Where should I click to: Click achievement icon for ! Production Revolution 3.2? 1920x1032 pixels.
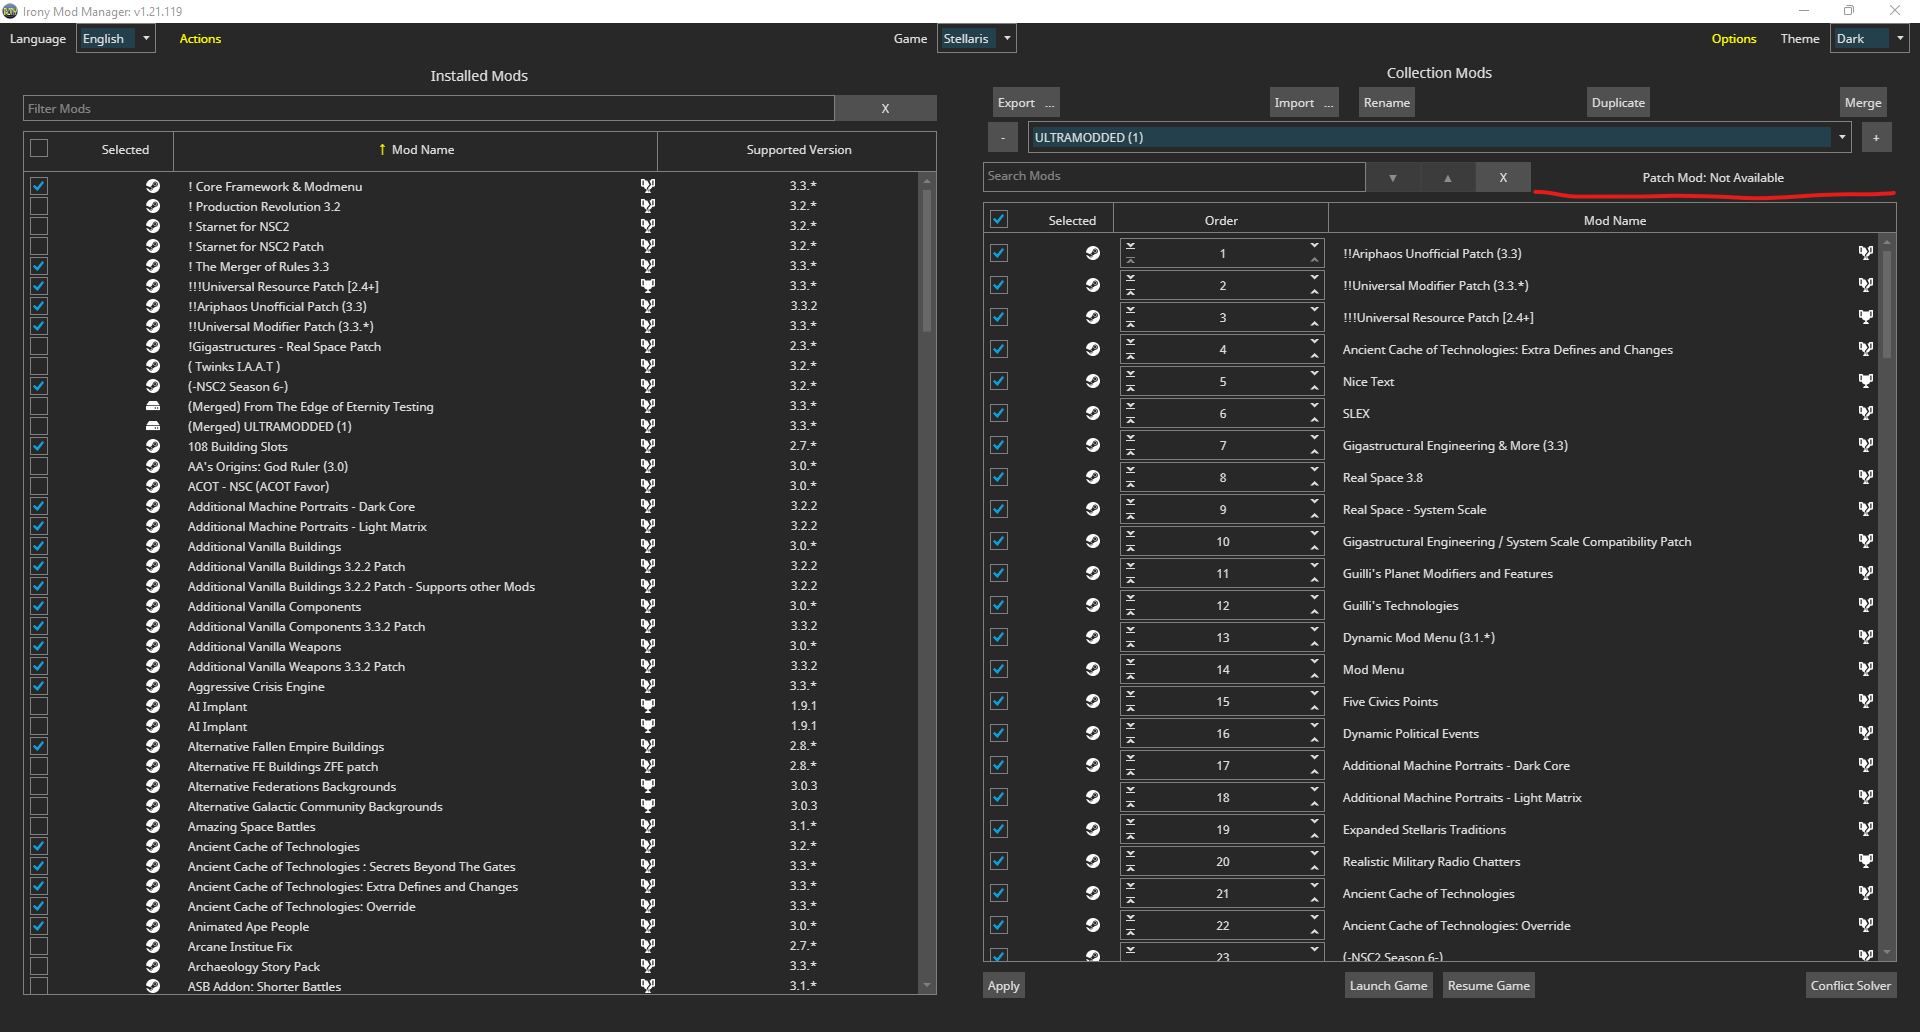click(648, 206)
